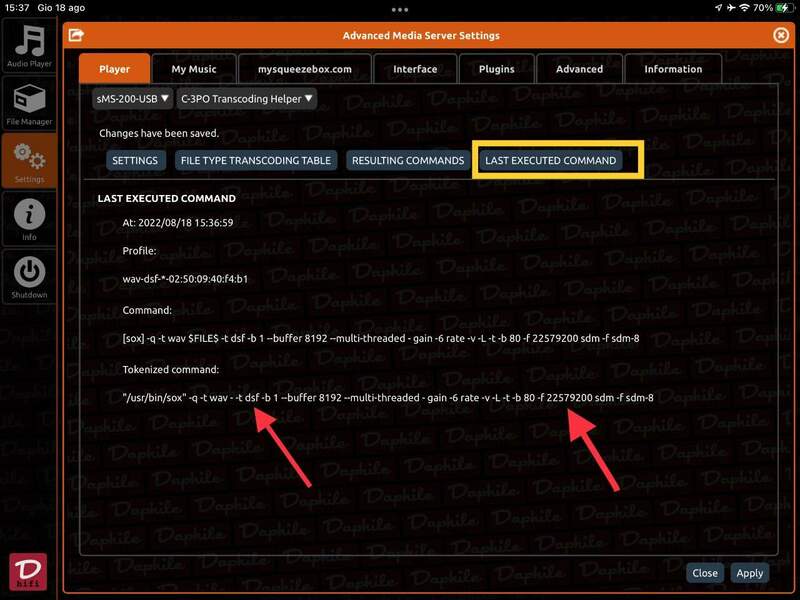Expand the sMS-200-USB player dropdown
The image size is (800, 600).
(132, 99)
